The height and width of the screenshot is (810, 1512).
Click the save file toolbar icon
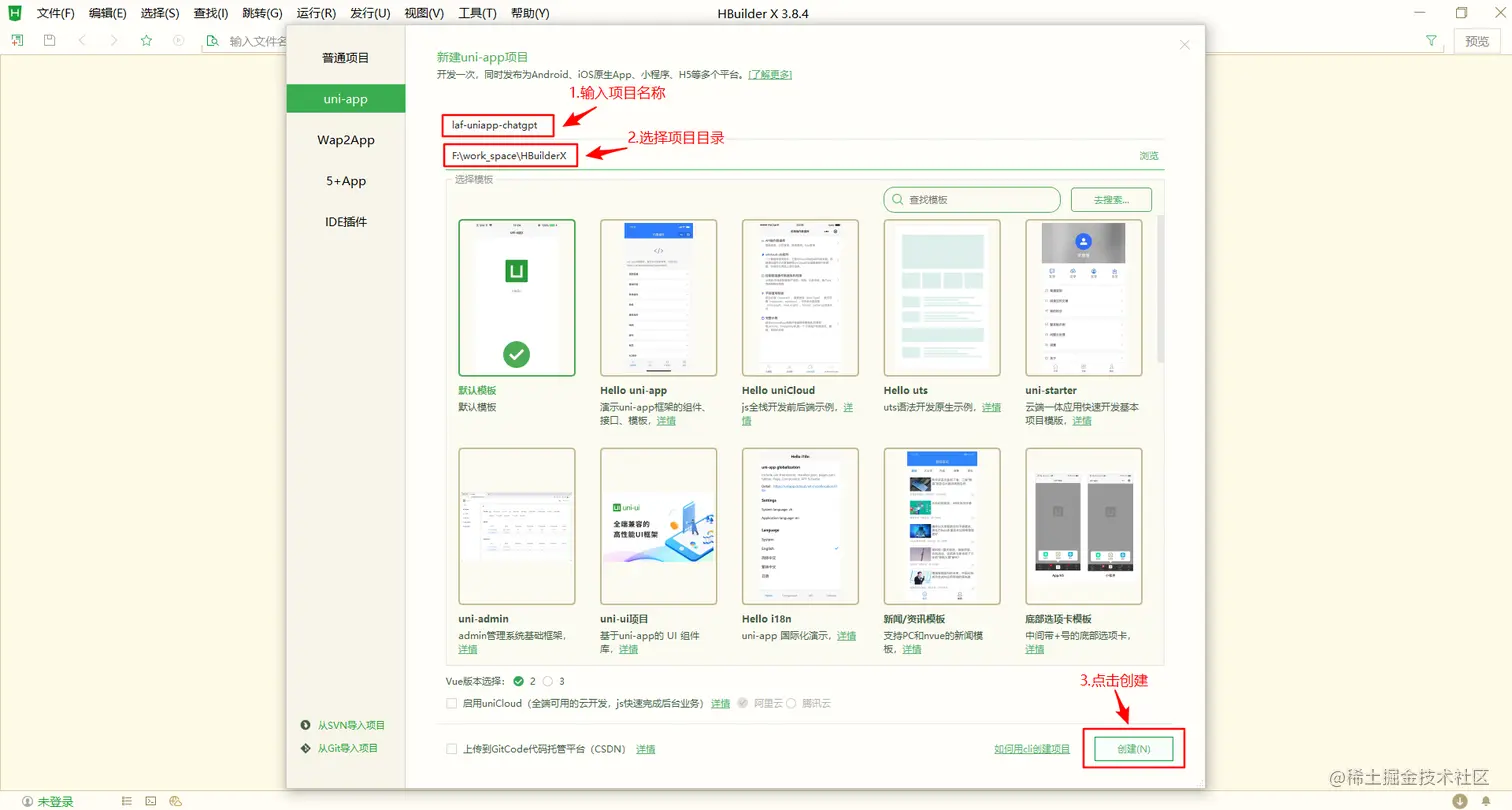49,40
